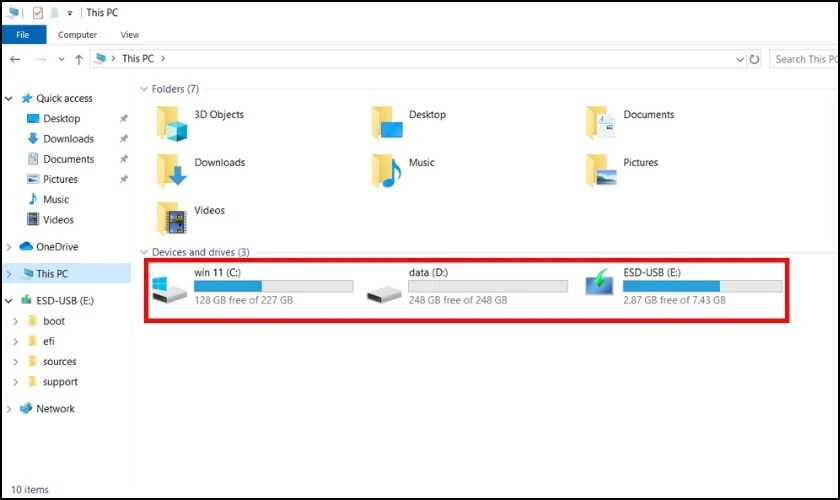
Task: Collapse the Devices and drives group
Action: (x=145, y=253)
